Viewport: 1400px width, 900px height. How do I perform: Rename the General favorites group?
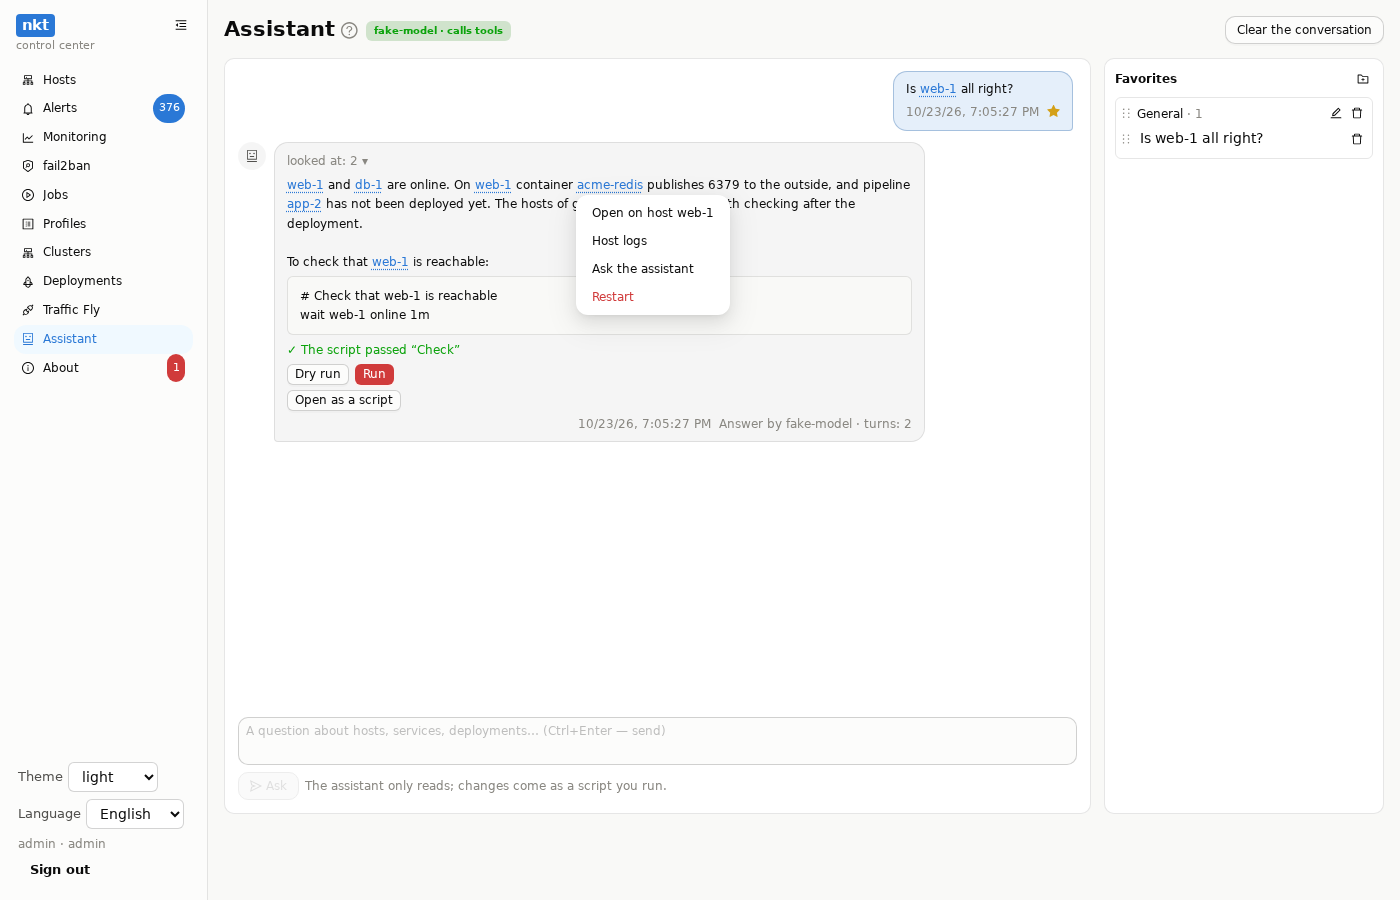1336,113
